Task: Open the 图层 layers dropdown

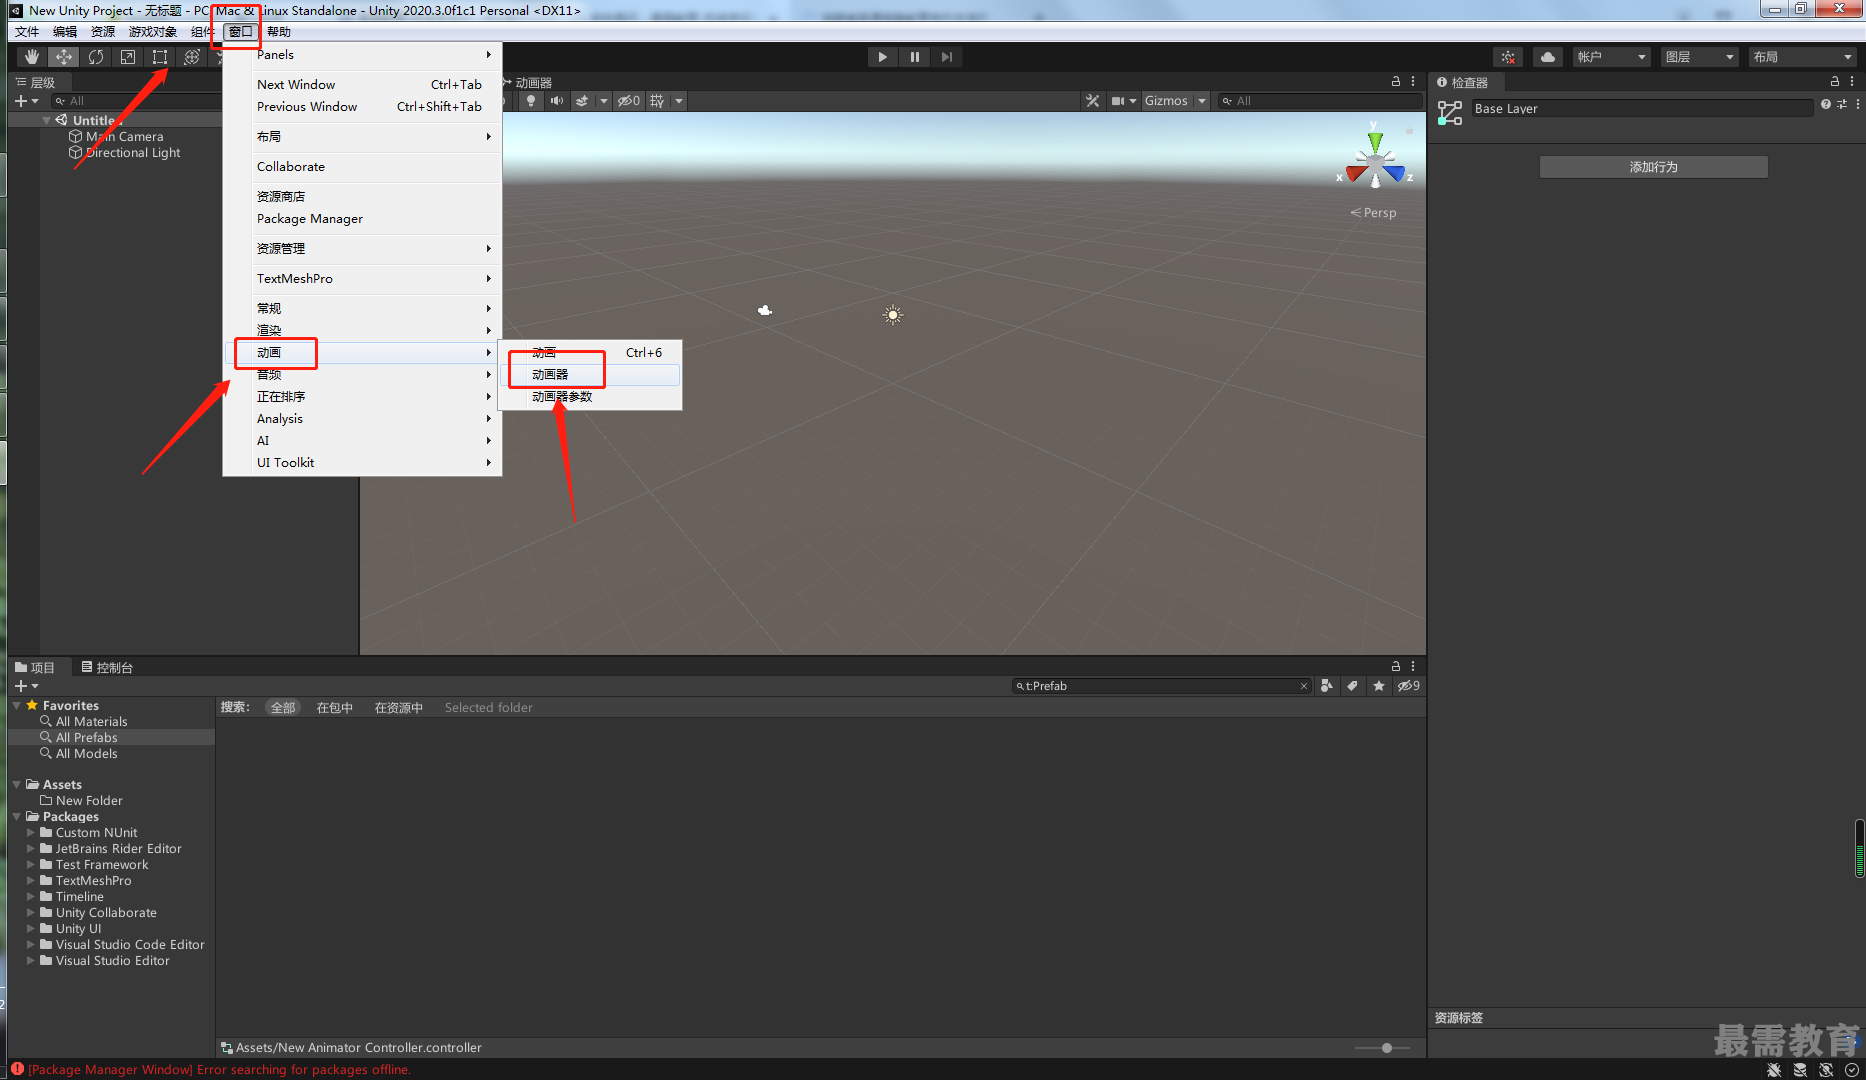Action: coord(1699,57)
